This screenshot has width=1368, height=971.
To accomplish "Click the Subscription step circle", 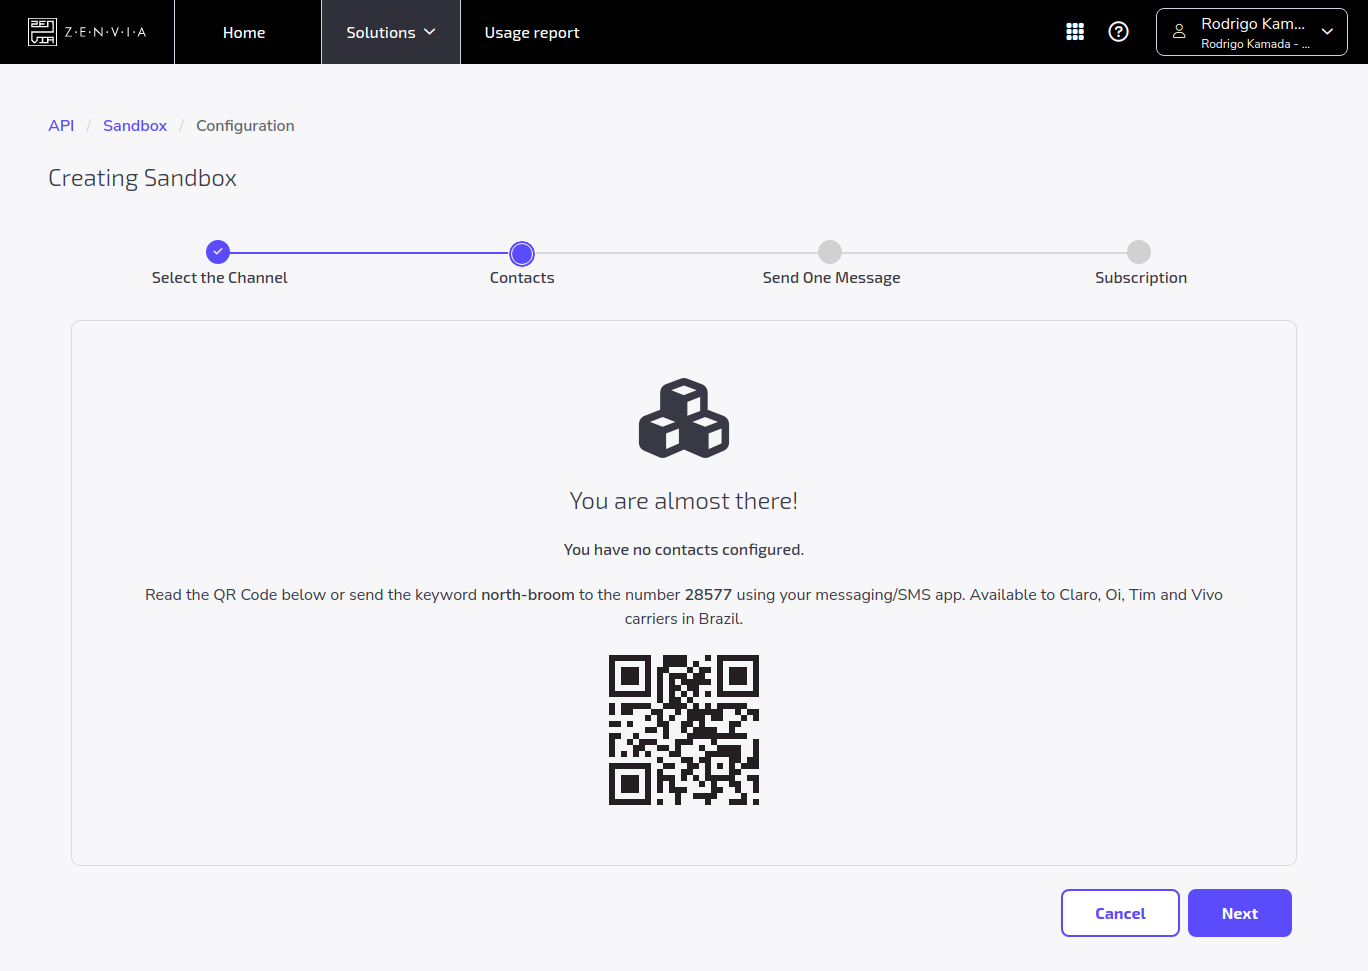I will pyautogui.click(x=1139, y=253).
